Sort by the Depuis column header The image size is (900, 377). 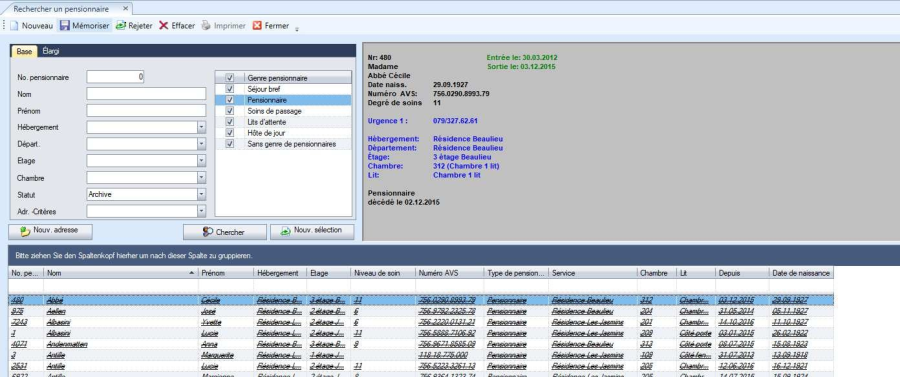click(x=742, y=274)
